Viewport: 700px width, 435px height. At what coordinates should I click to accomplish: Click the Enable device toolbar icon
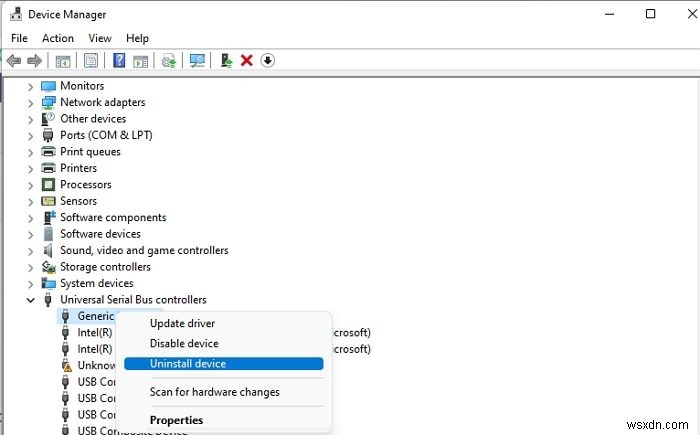226,60
